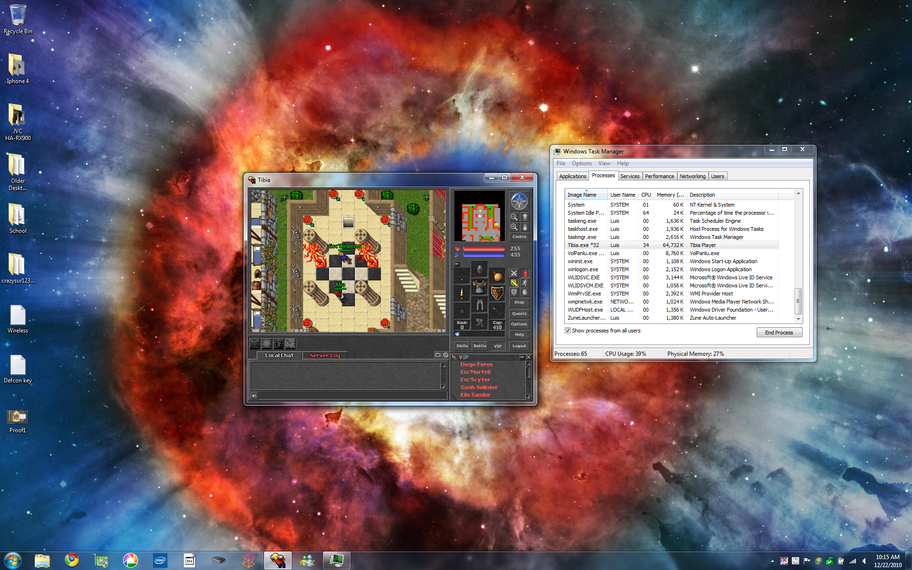
Task: Select the legs equipment slot
Action: coord(479,305)
